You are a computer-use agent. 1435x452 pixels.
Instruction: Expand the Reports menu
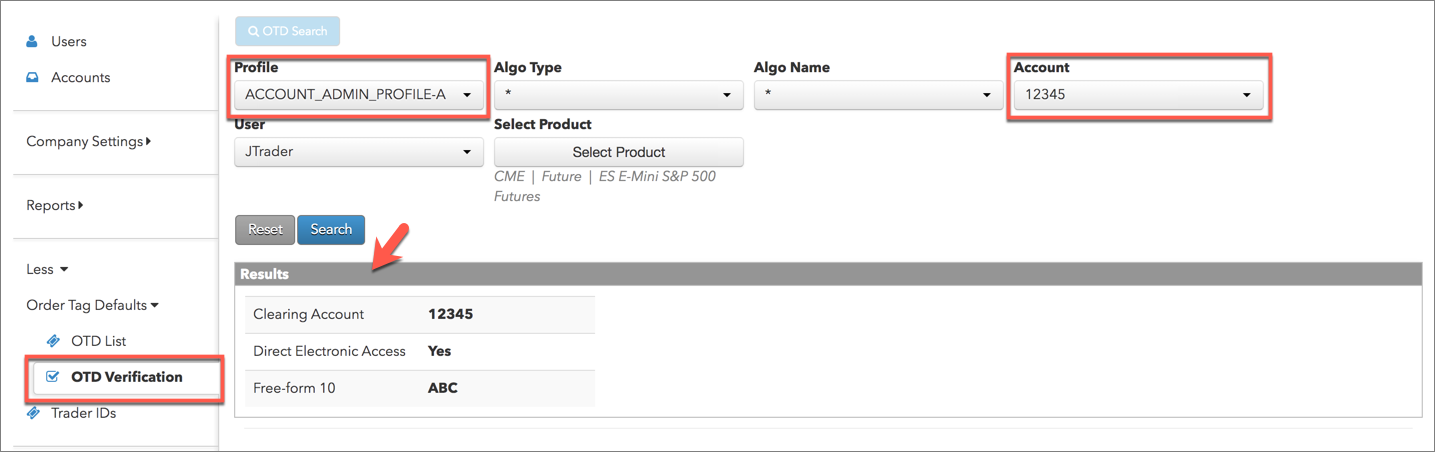pyautogui.click(x=55, y=206)
